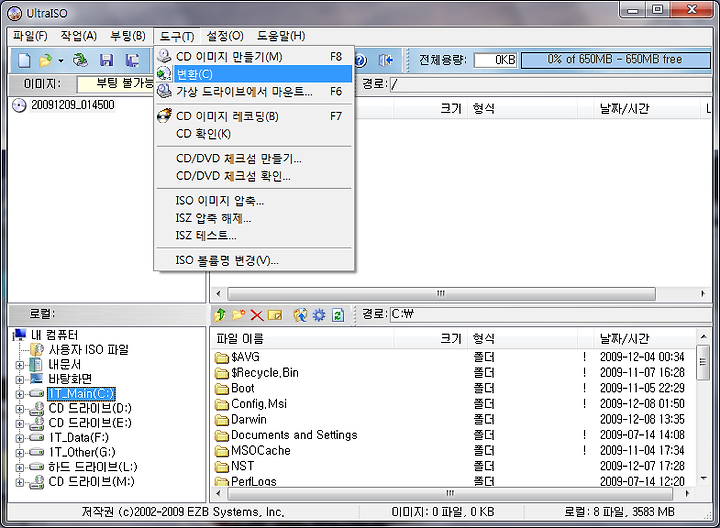Click the local Rename folder icon
The width and height of the screenshot is (720, 528).
pos(275,315)
